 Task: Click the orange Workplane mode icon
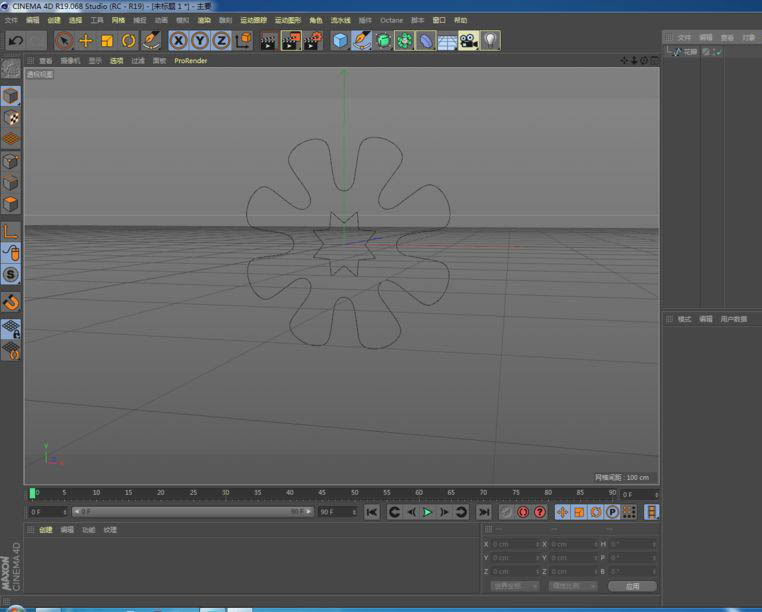11,139
